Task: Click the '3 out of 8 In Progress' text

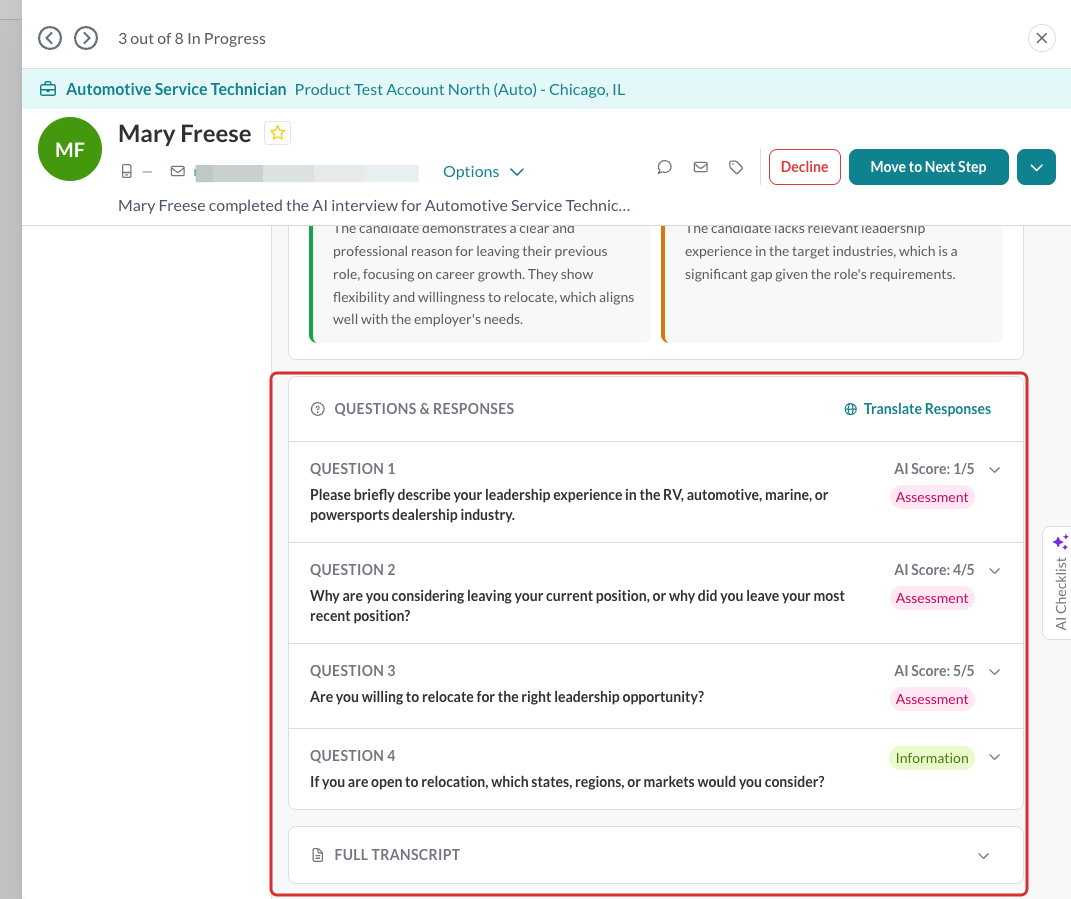Action: (192, 39)
